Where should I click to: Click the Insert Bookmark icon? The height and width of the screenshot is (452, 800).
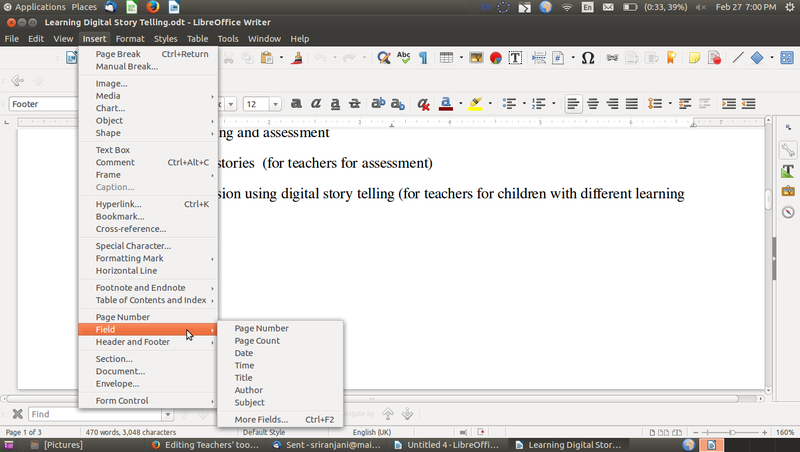(x=671, y=58)
